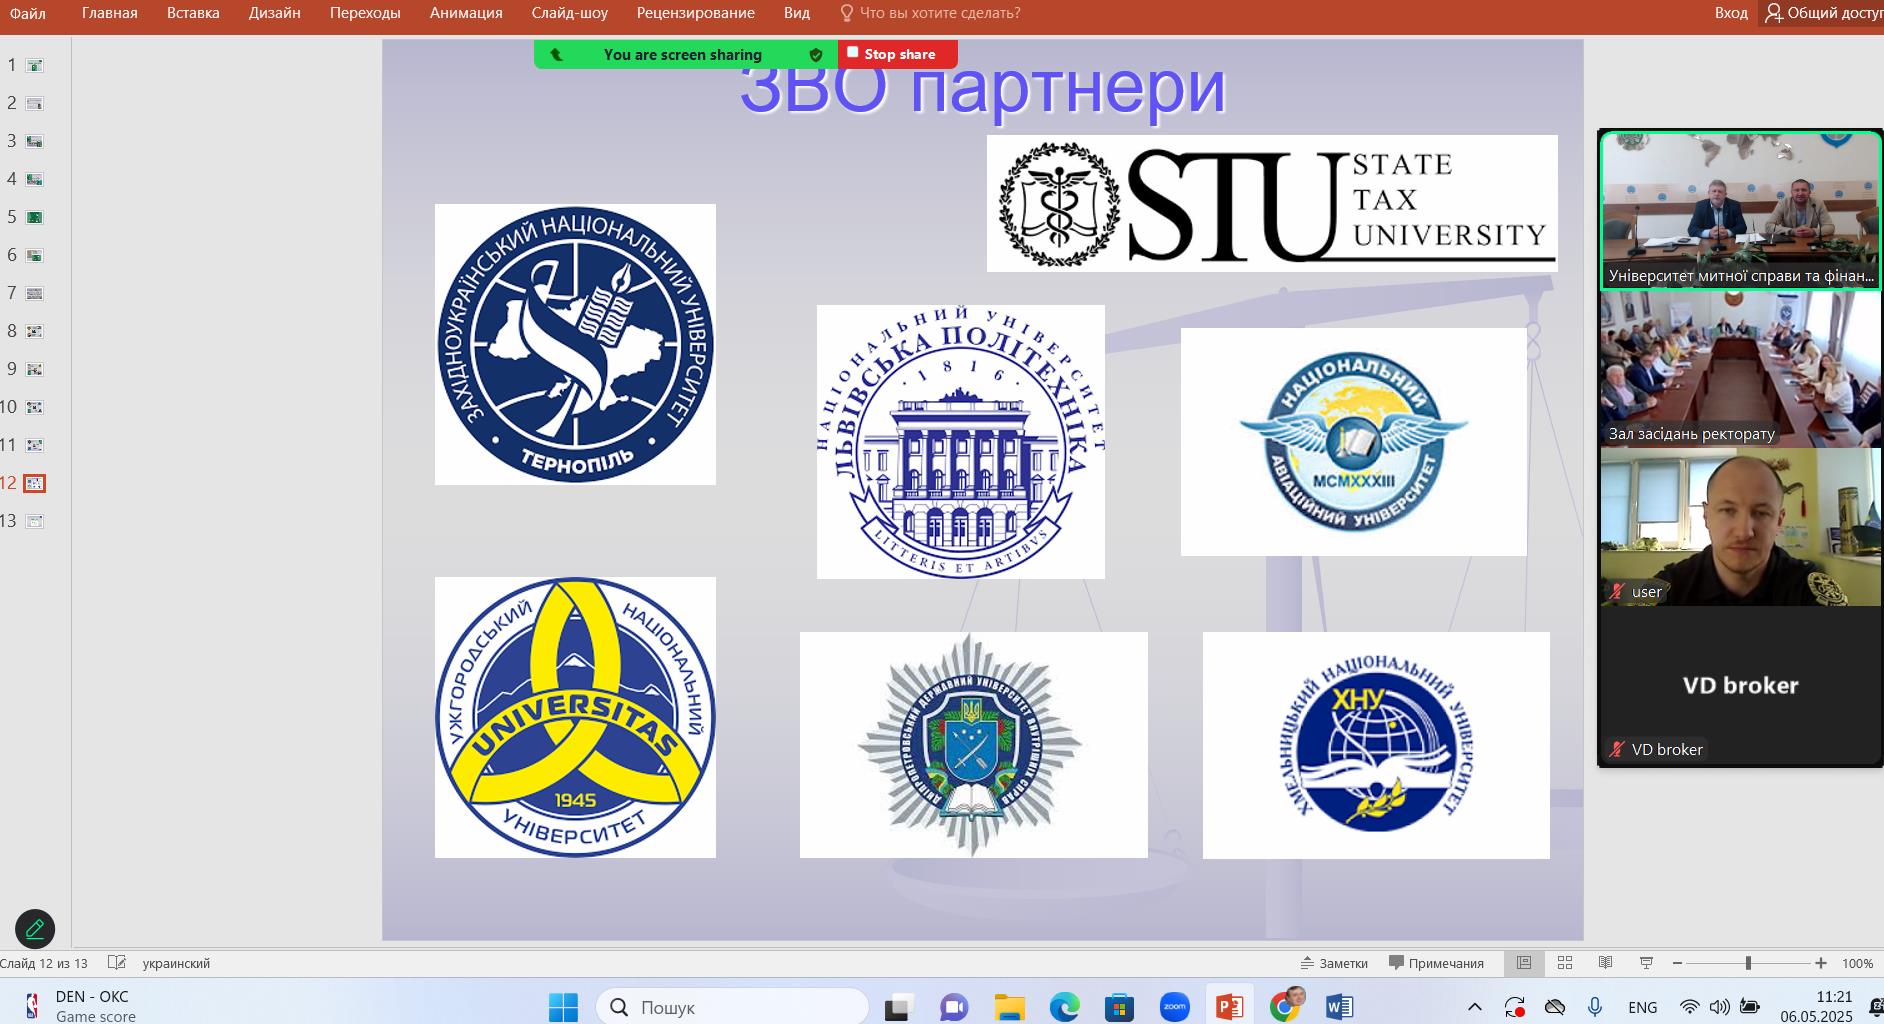Select the Авіаційний університет logo image
Viewport: 1884px width, 1024px height.
point(1354,442)
